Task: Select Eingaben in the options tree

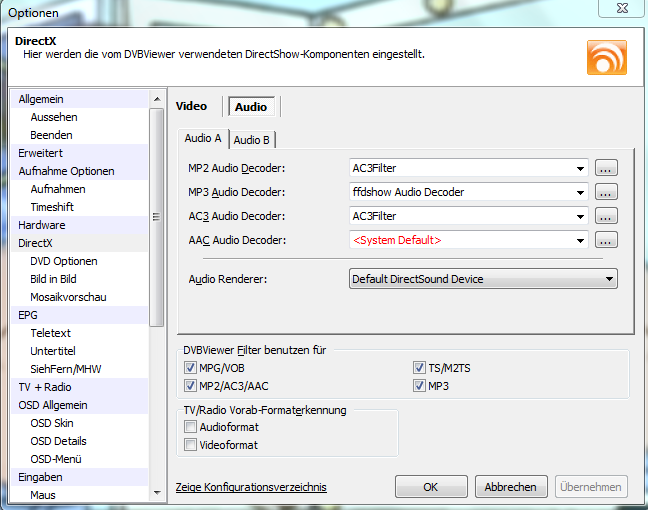Action: (x=79, y=477)
